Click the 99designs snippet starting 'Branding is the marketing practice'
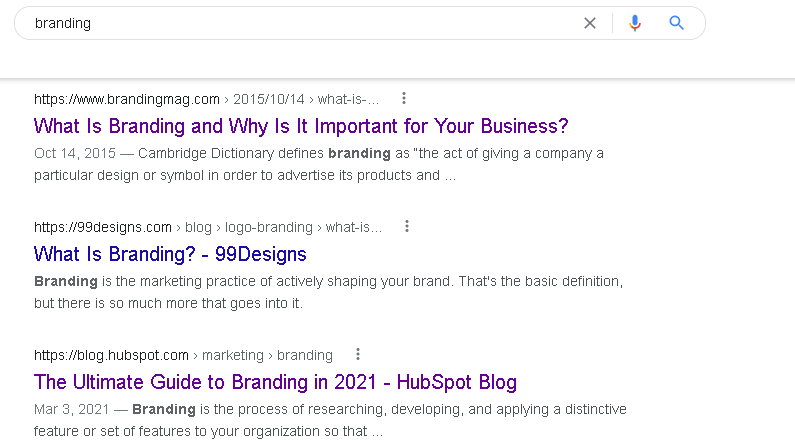Viewport: 795px width, 446px height. coord(329,292)
